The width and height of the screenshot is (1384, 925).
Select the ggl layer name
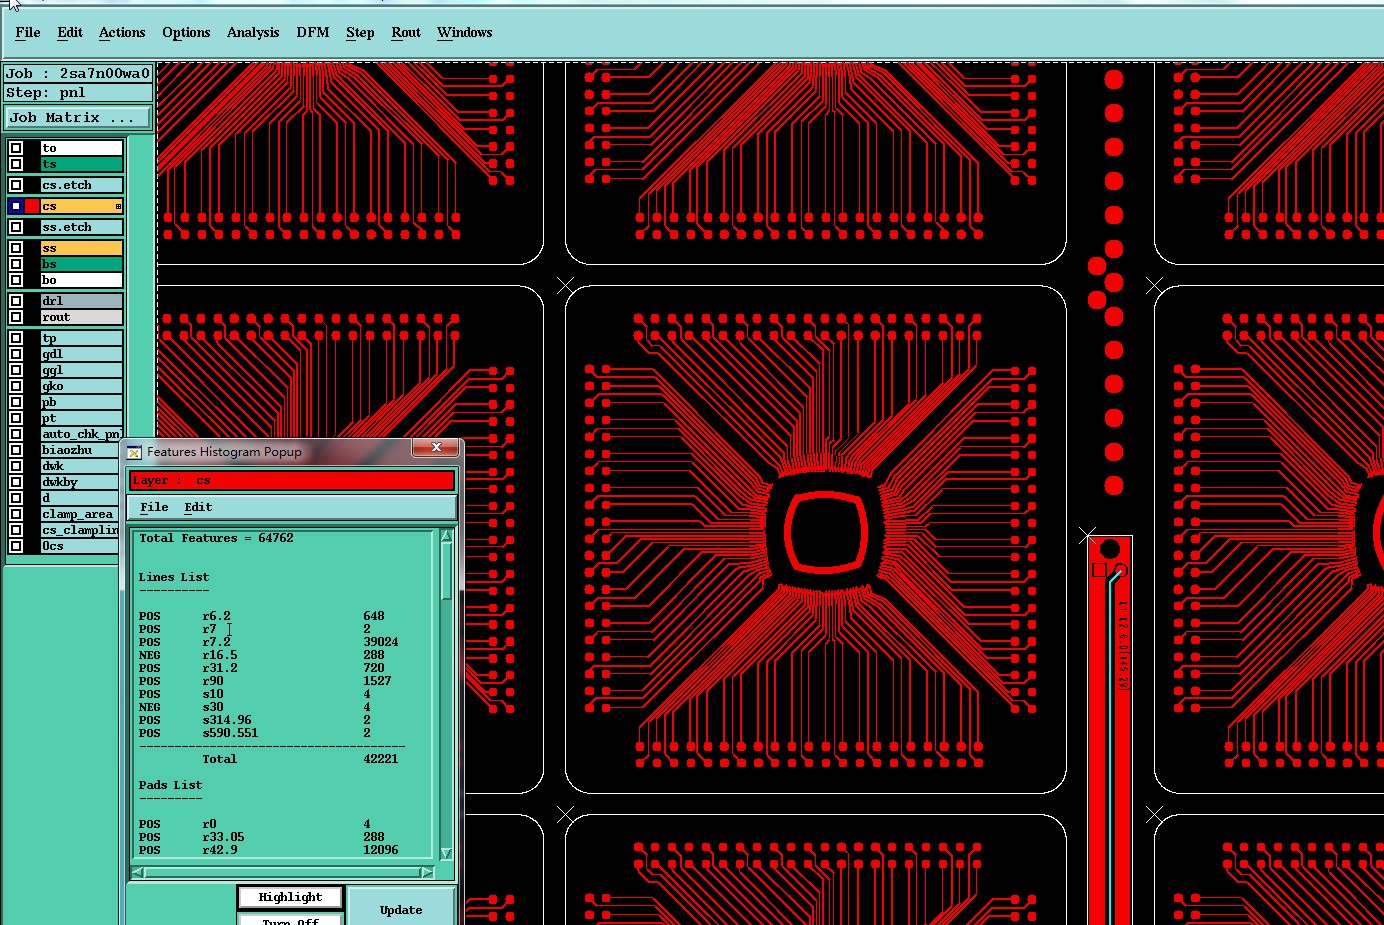pos(81,370)
